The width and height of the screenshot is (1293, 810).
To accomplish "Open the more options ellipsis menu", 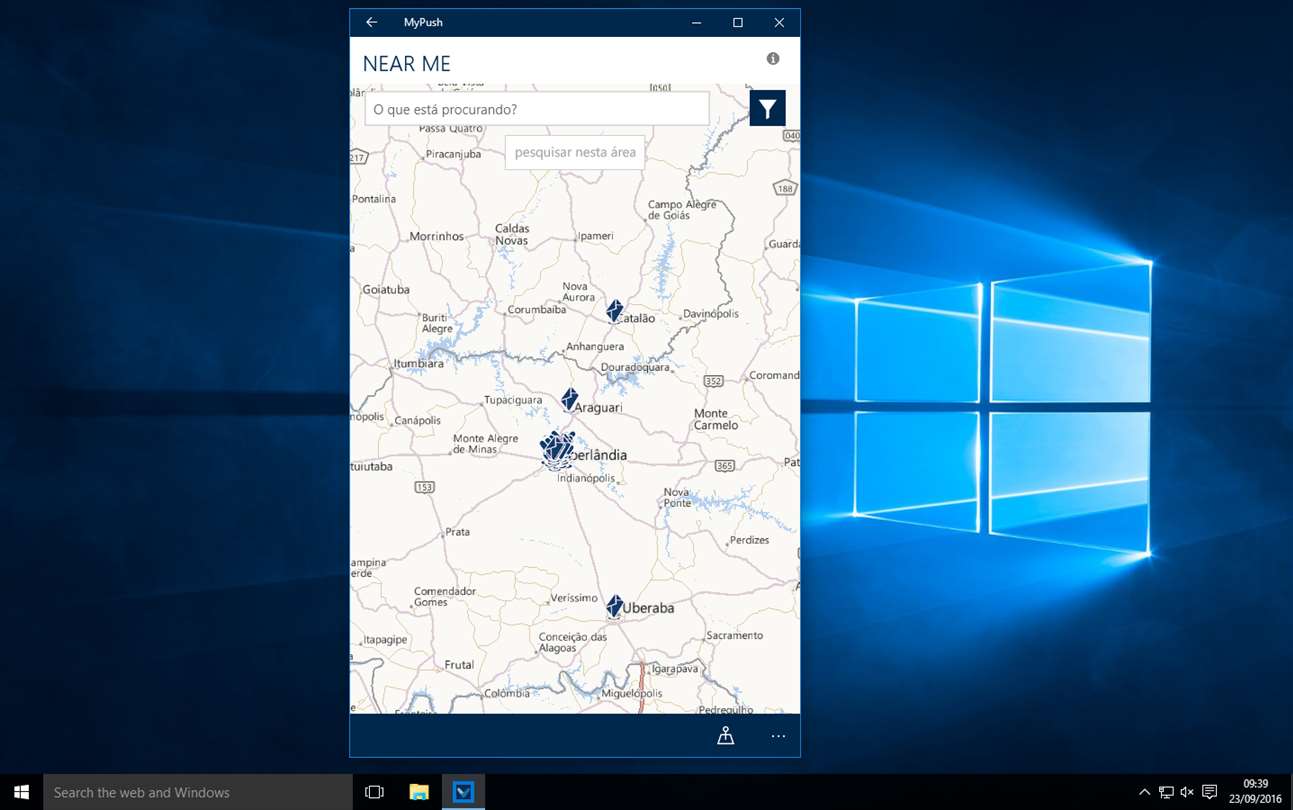I will 778,736.
